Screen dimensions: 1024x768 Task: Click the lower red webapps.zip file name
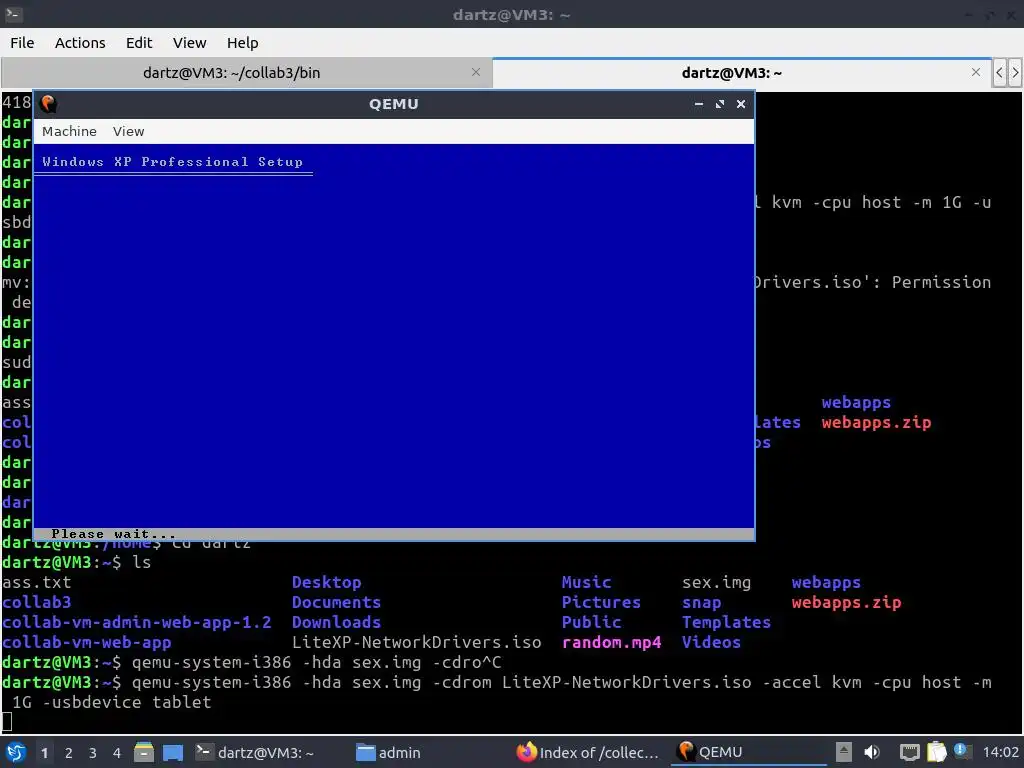(x=846, y=603)
